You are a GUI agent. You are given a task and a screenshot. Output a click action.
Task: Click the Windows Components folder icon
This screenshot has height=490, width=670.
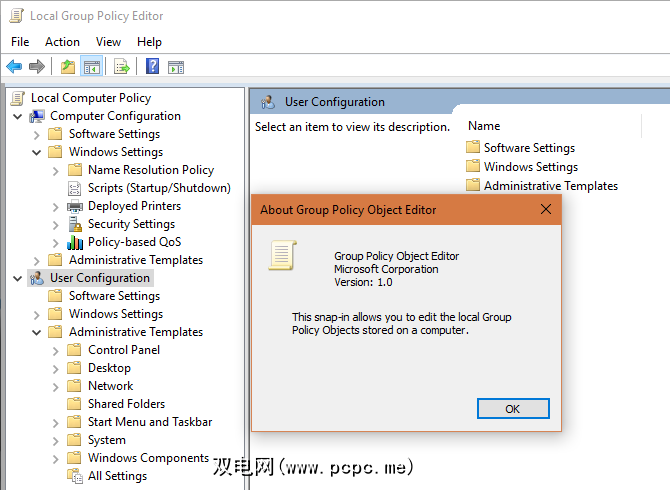click(x=74, y=458)
